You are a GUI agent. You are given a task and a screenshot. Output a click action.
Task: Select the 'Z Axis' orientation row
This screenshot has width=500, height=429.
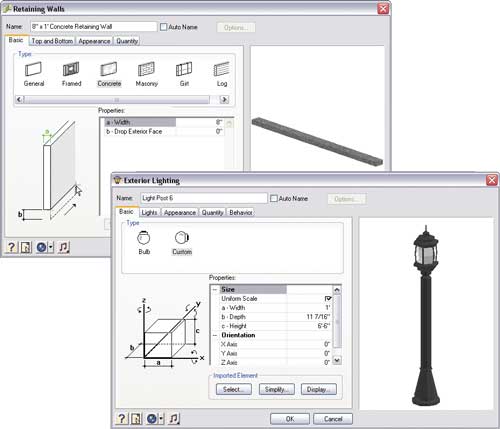point(275,362)
